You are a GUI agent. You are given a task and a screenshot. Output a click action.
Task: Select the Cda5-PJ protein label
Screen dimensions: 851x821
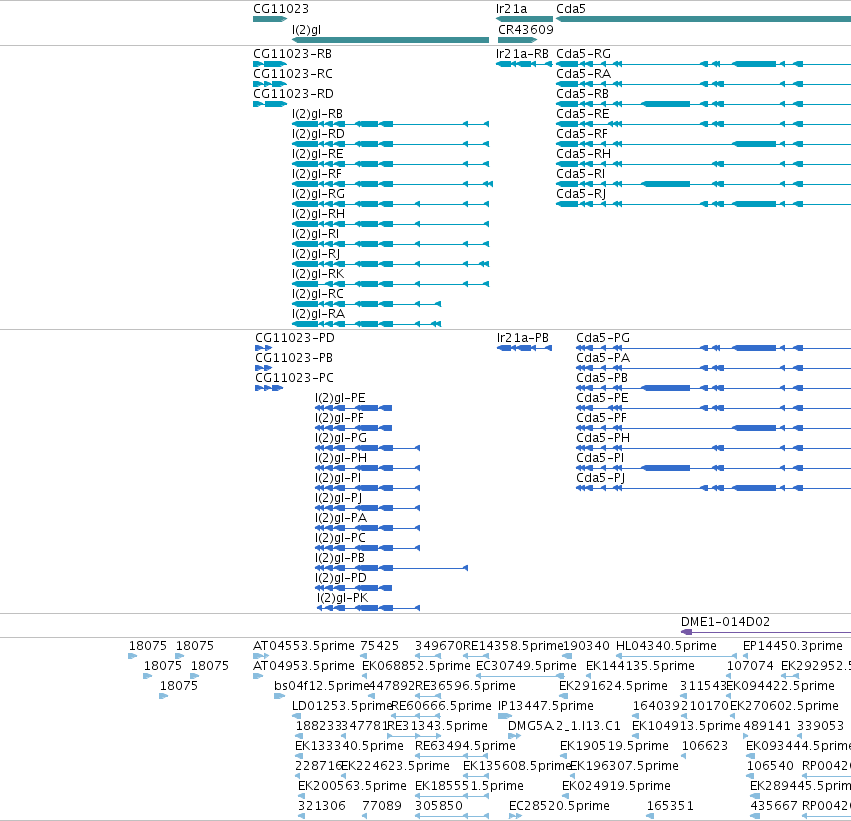[601, 478]
